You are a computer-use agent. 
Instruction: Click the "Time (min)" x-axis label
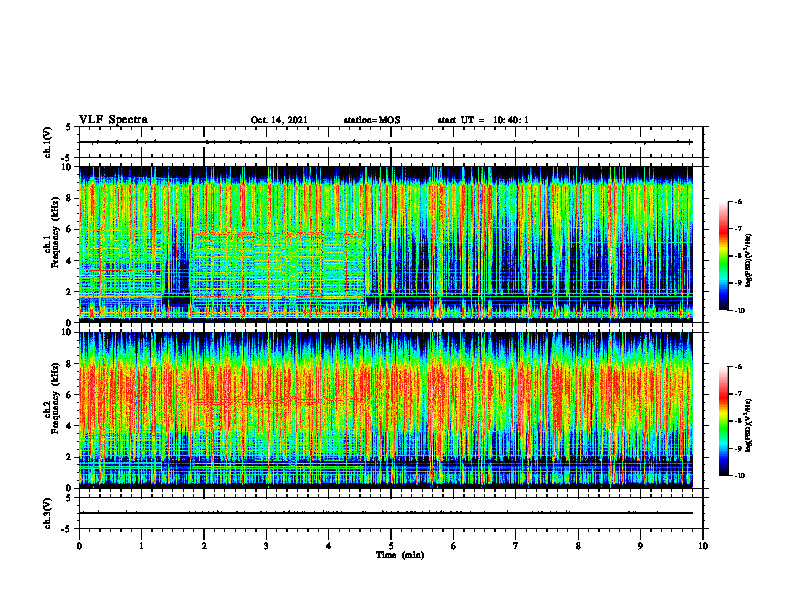point(400,555)
